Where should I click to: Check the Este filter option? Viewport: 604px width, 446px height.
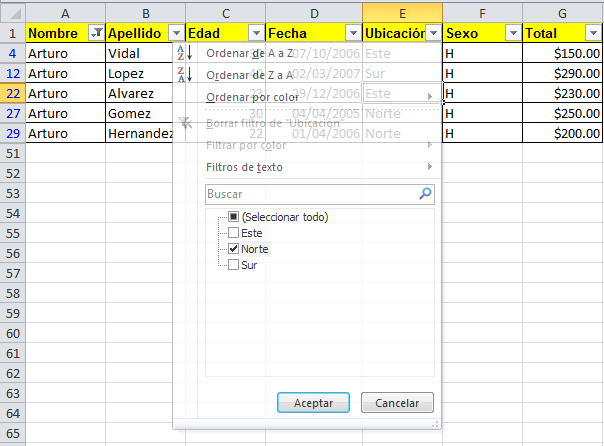233,233
